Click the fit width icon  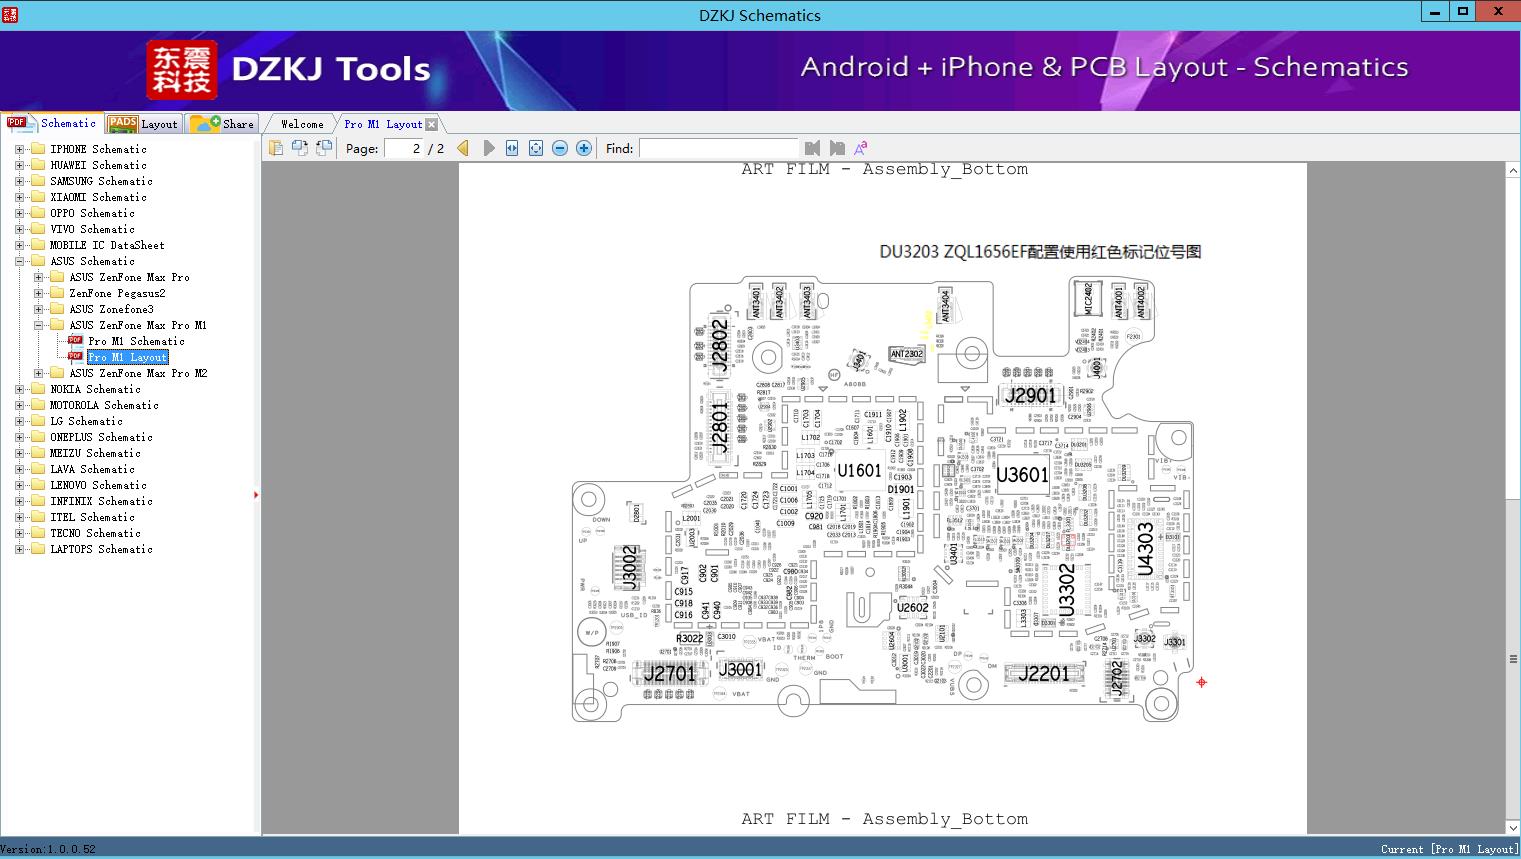(512, 148)
